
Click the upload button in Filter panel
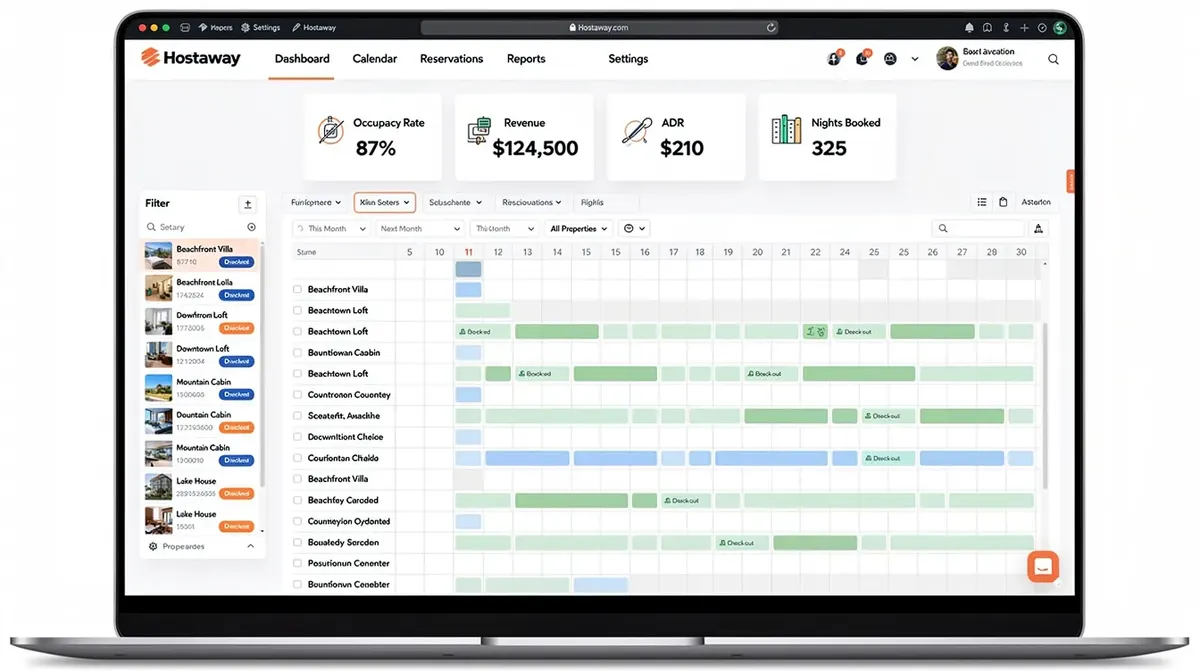248,204
